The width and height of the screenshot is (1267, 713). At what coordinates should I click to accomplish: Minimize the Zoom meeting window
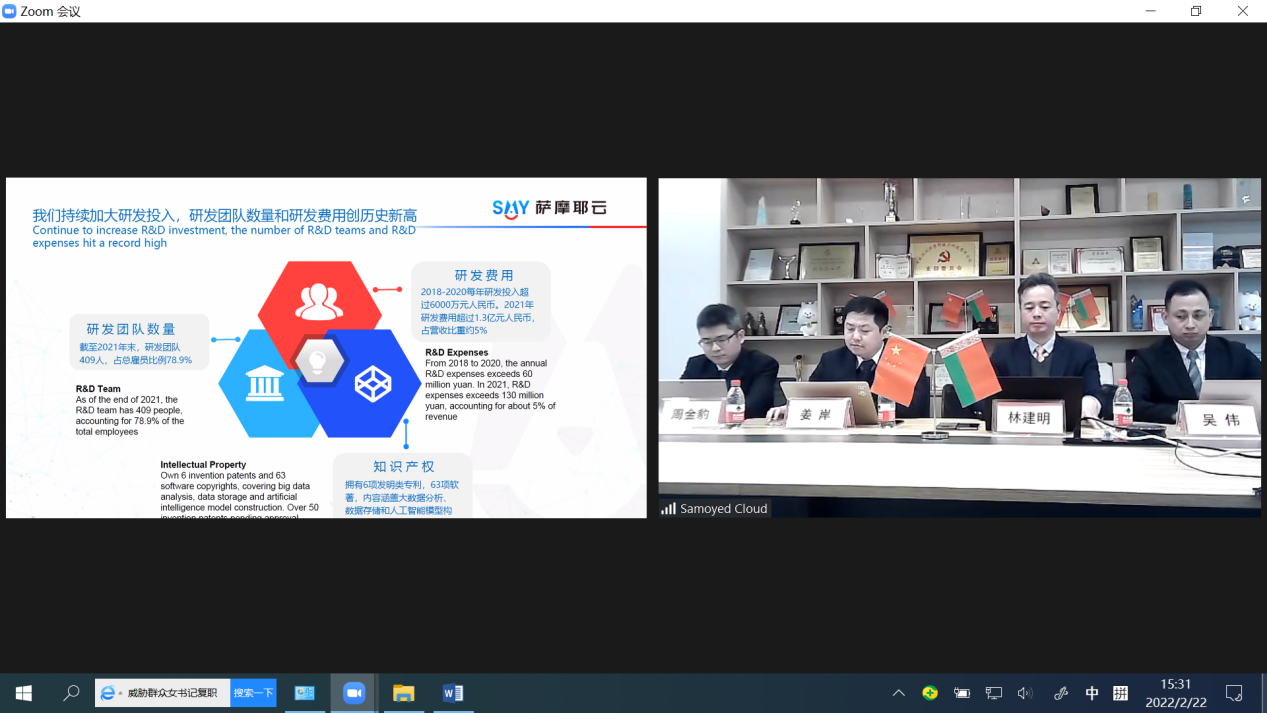tap(1150, 11)
